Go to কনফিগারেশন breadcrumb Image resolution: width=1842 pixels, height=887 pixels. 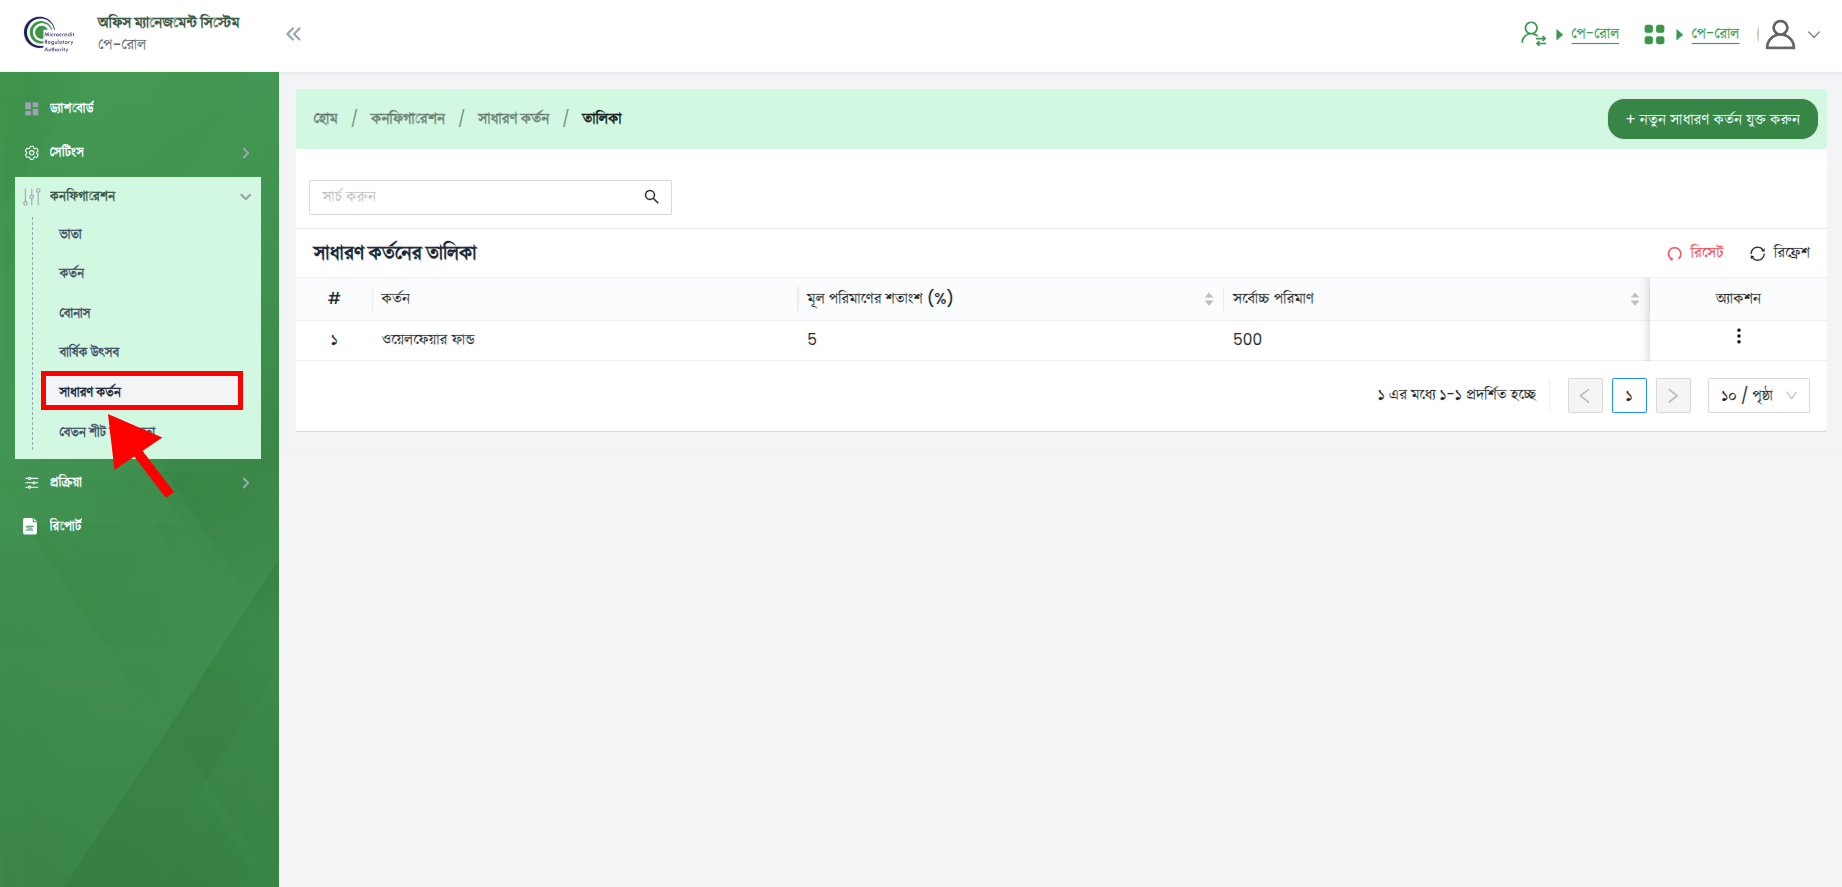(x=408, y=118)
